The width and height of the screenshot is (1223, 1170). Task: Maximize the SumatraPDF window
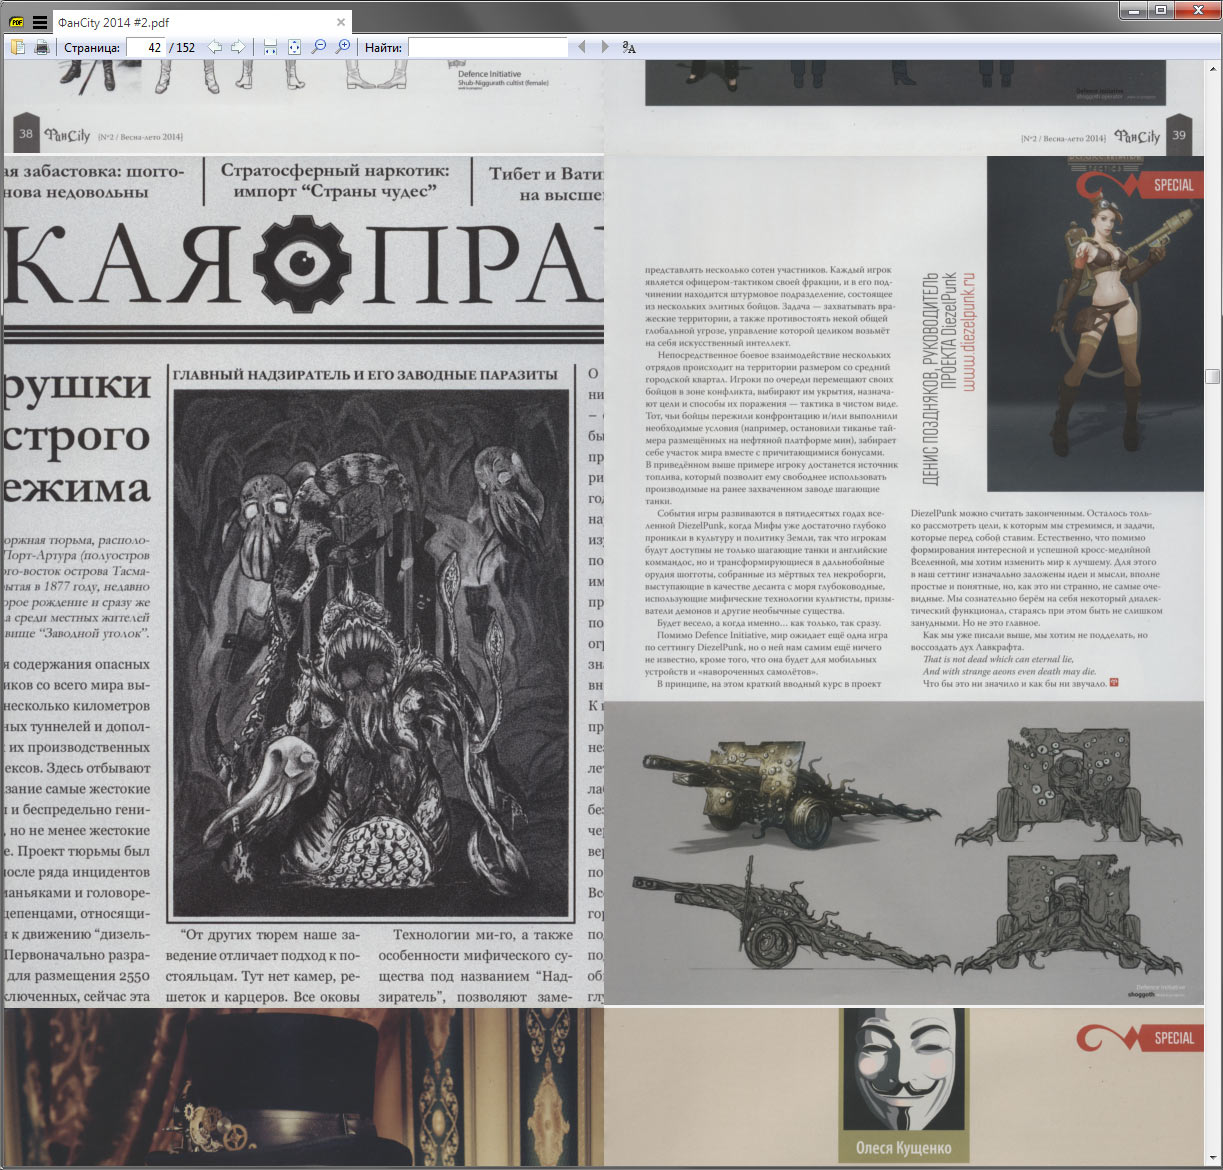point(1161,11)
